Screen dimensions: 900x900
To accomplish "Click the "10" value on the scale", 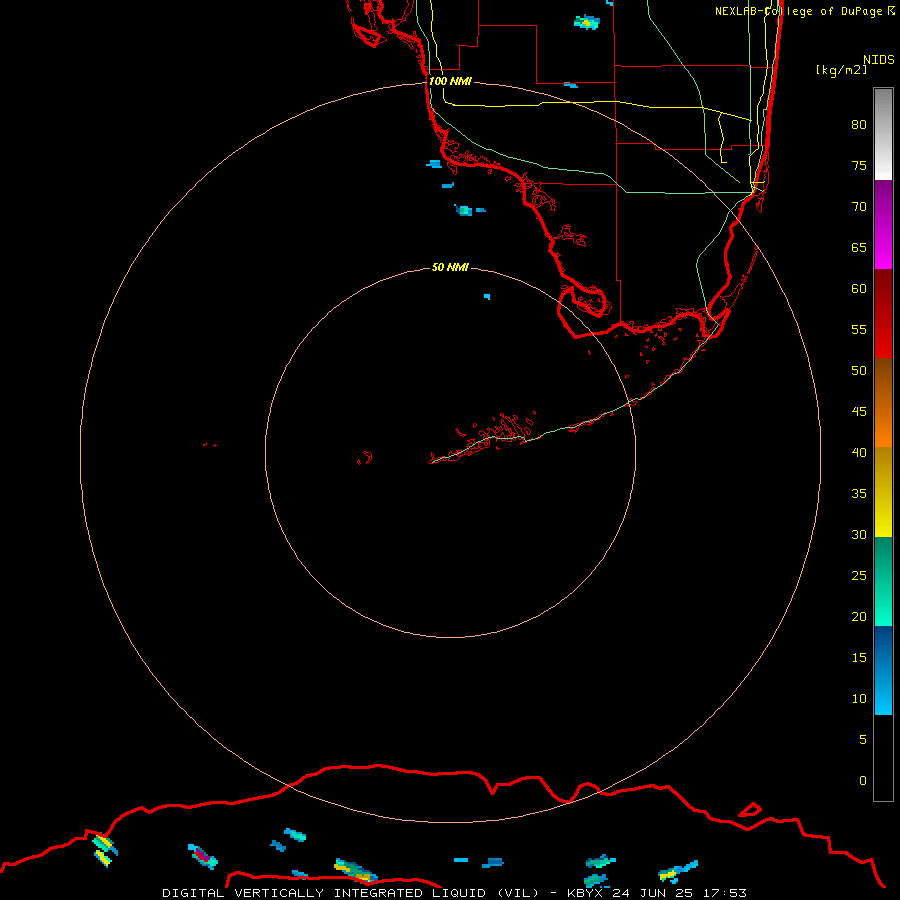I will click(x=859, y=699).
